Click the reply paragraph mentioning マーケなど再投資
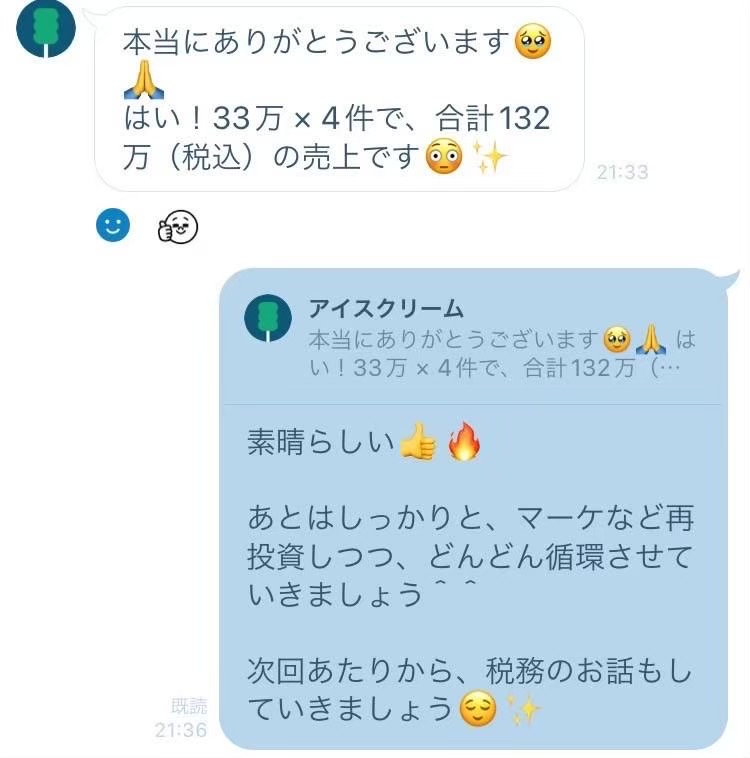 (x=470, y=556)
